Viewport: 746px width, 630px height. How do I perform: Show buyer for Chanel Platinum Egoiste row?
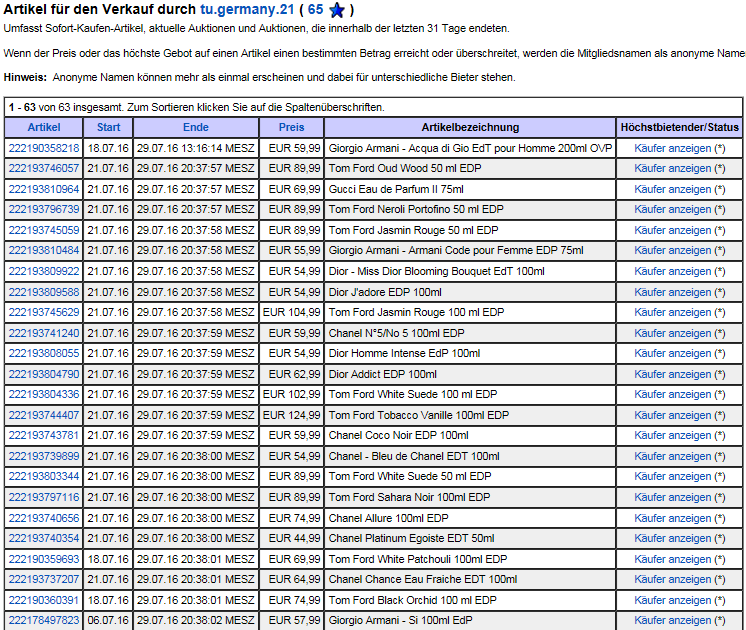pyautogui.click(x=672, y=537)
